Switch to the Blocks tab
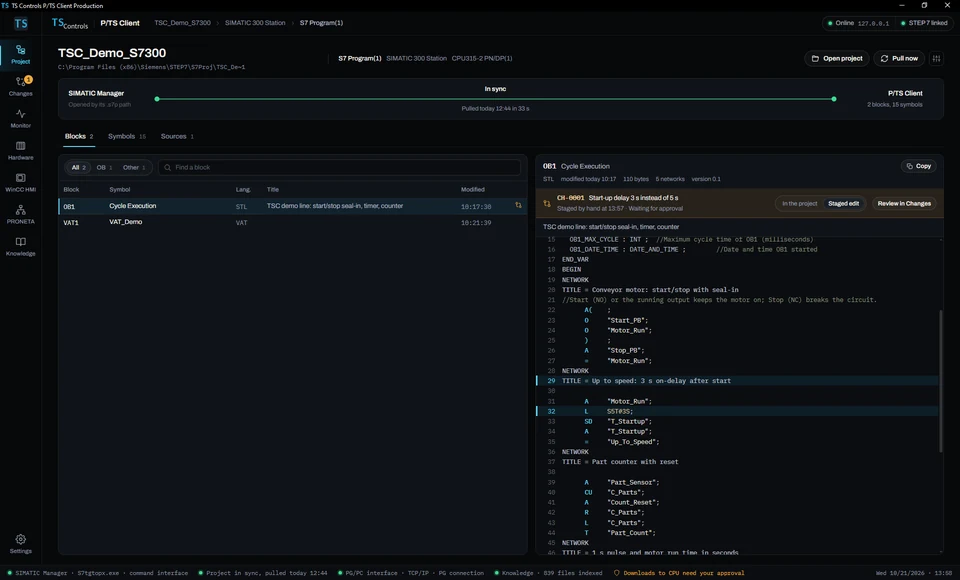The width and height of the screenshot is (960, 580). [78, 137]
